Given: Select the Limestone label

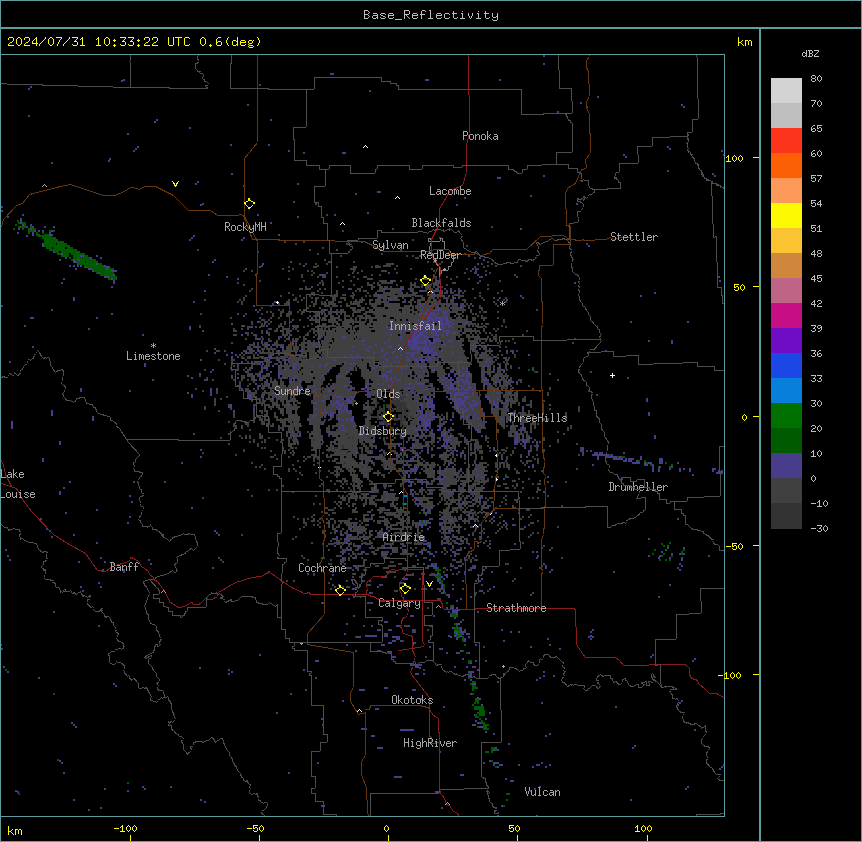Looking at the screenshot, I should [x=153, y=356].
